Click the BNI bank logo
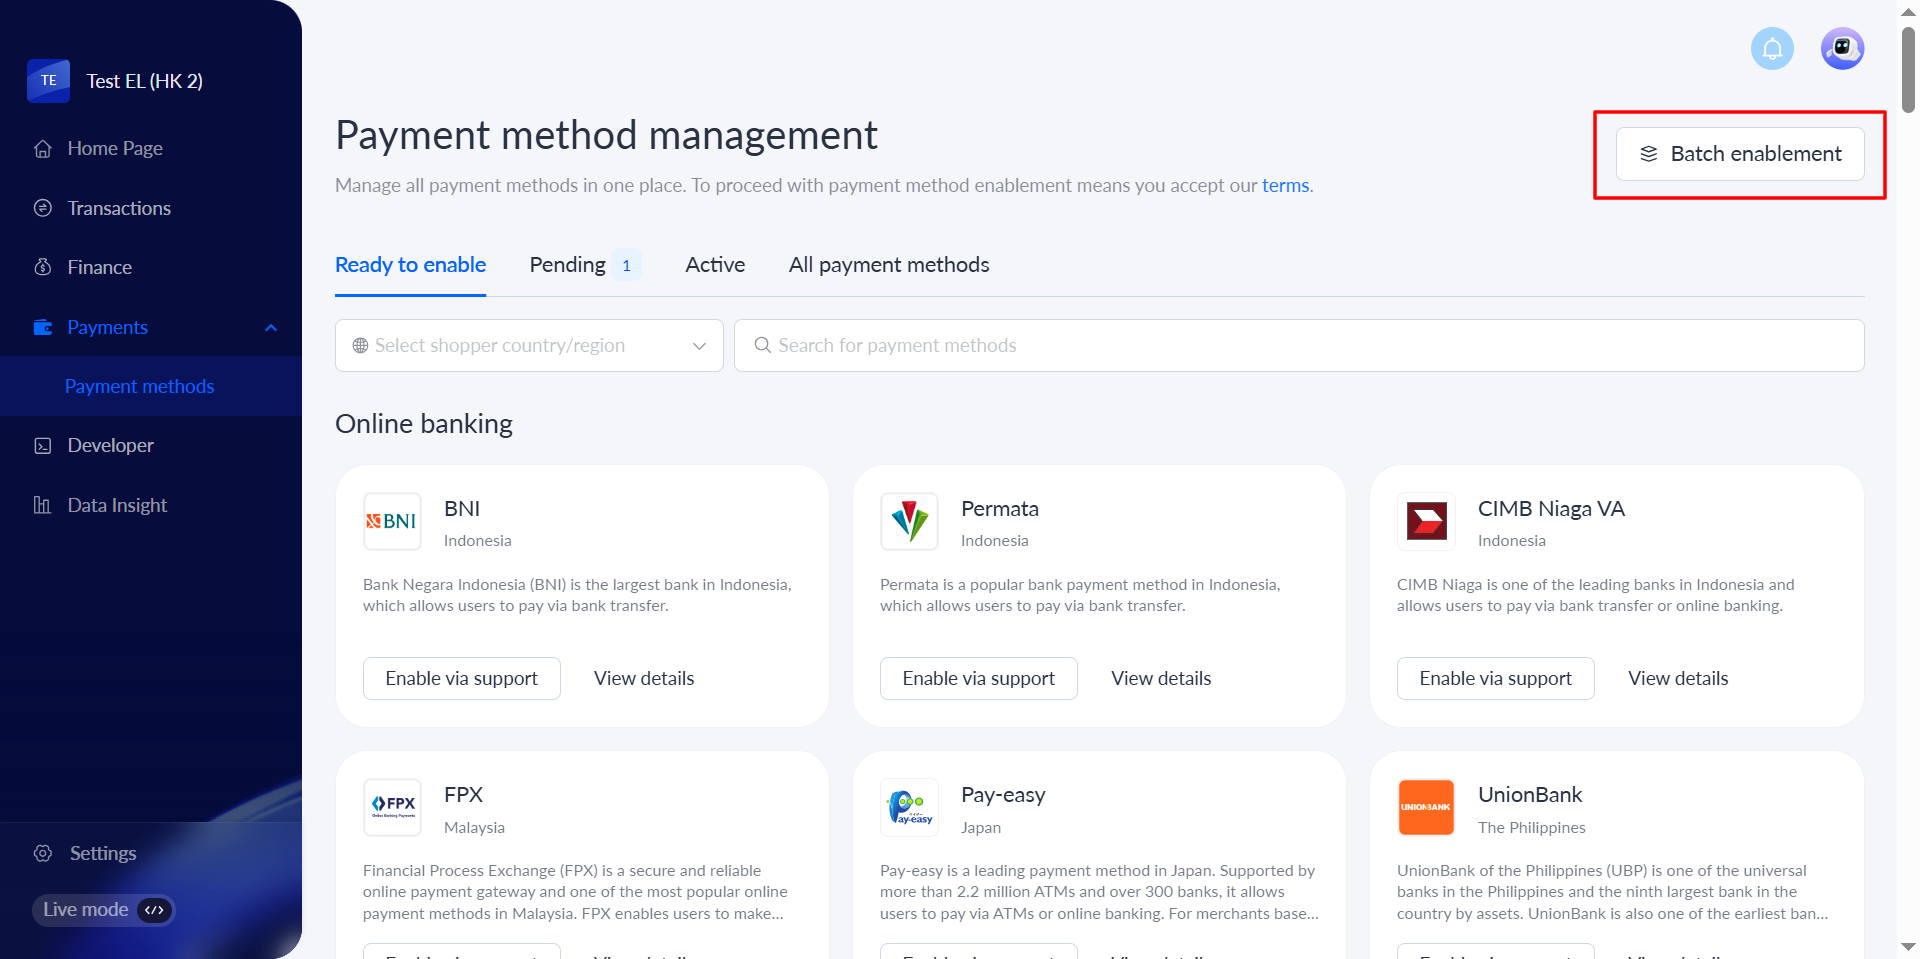 (392, 521)
